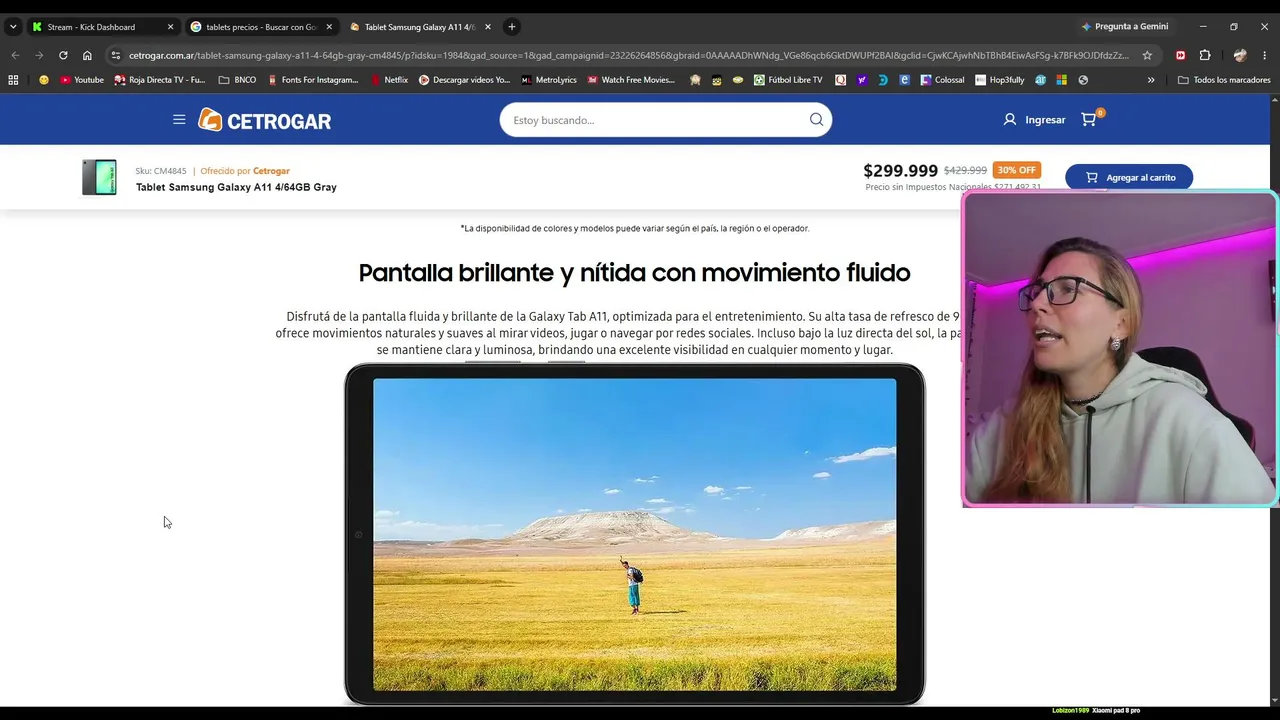1280x720 pixels.
Task: Add the tablet with 'Agregar al carrito'
Action: 1129,177
